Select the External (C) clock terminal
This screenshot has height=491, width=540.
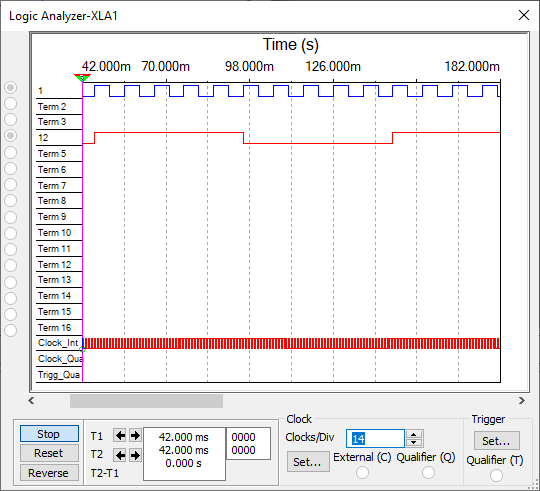tap(362, 472)
